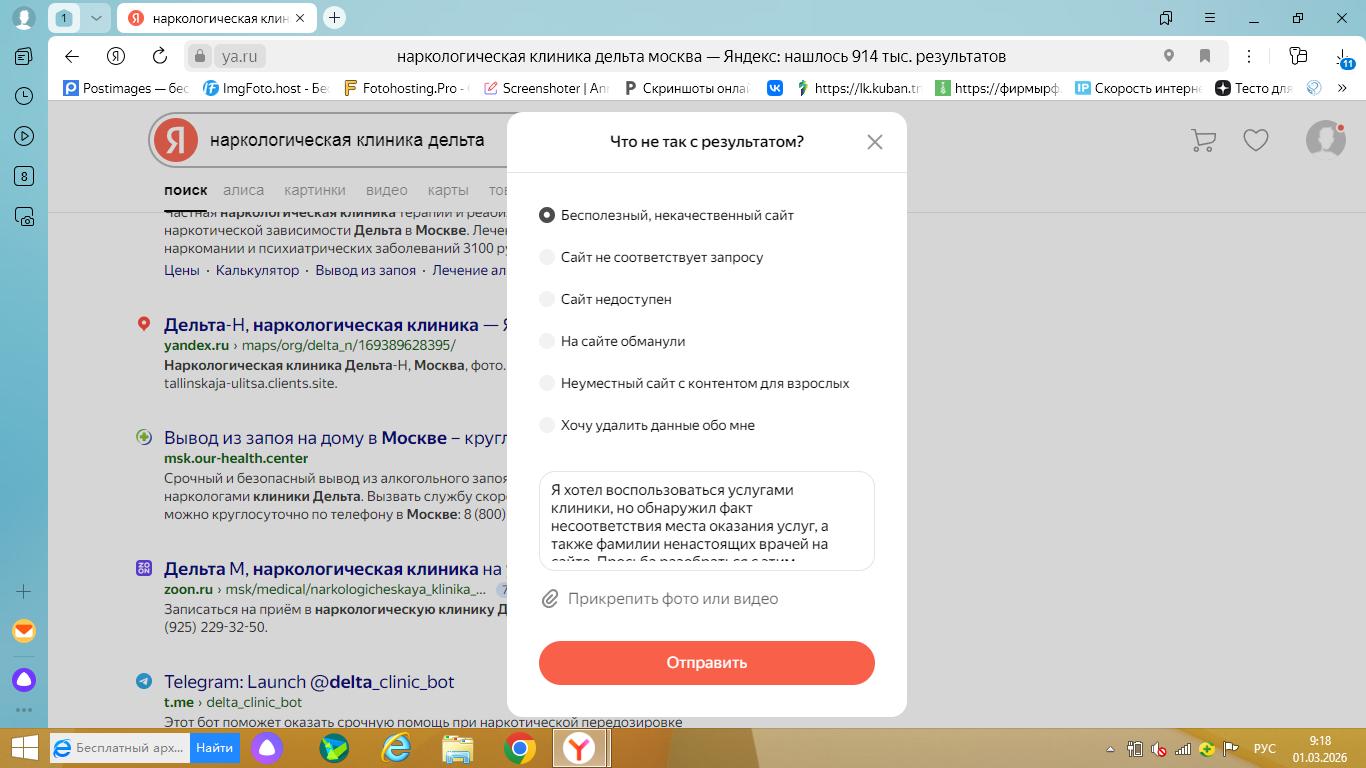Select 'На сайте обманули' option
The image size is (1366, 768).
(x=612, y=341)
